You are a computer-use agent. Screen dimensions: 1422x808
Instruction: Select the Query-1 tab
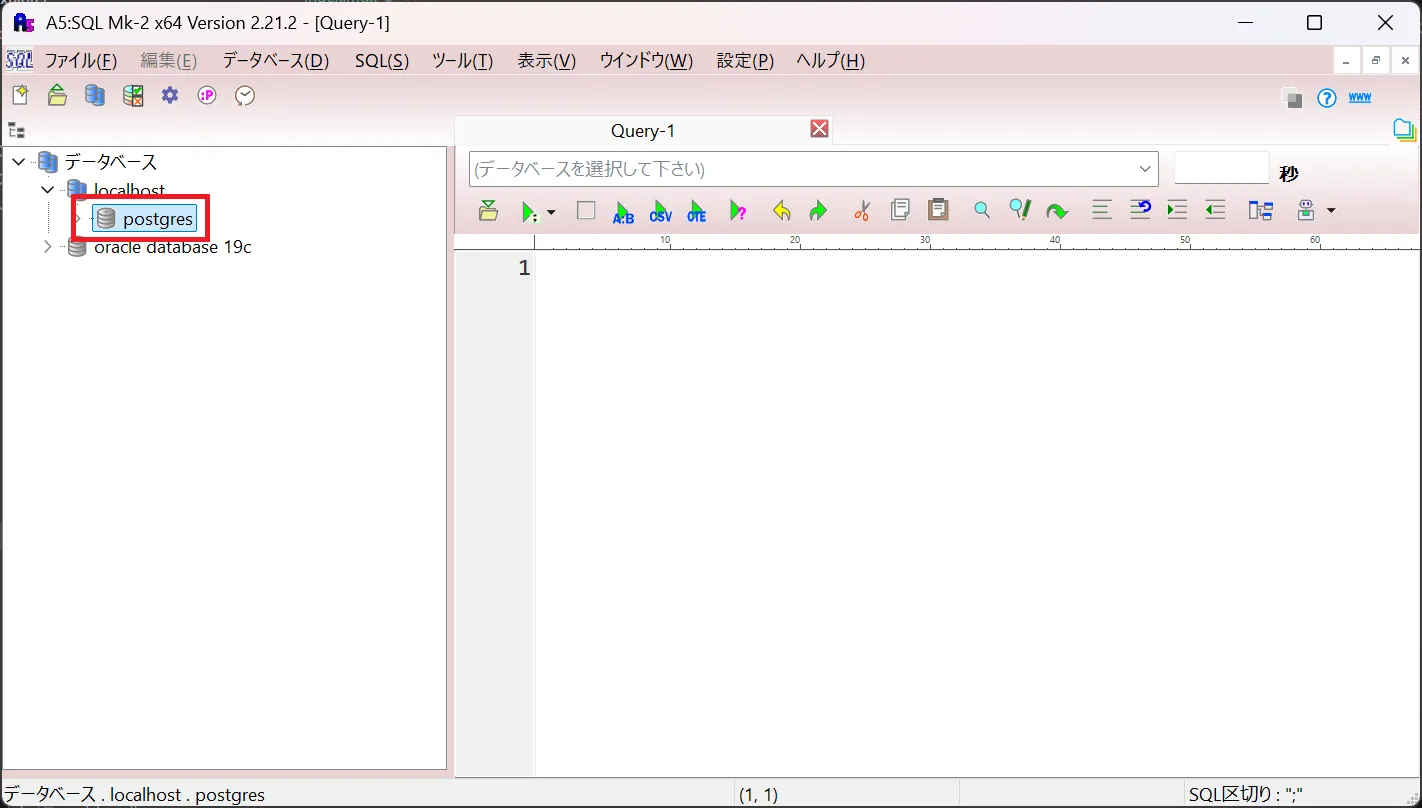[x=643, y=131]
